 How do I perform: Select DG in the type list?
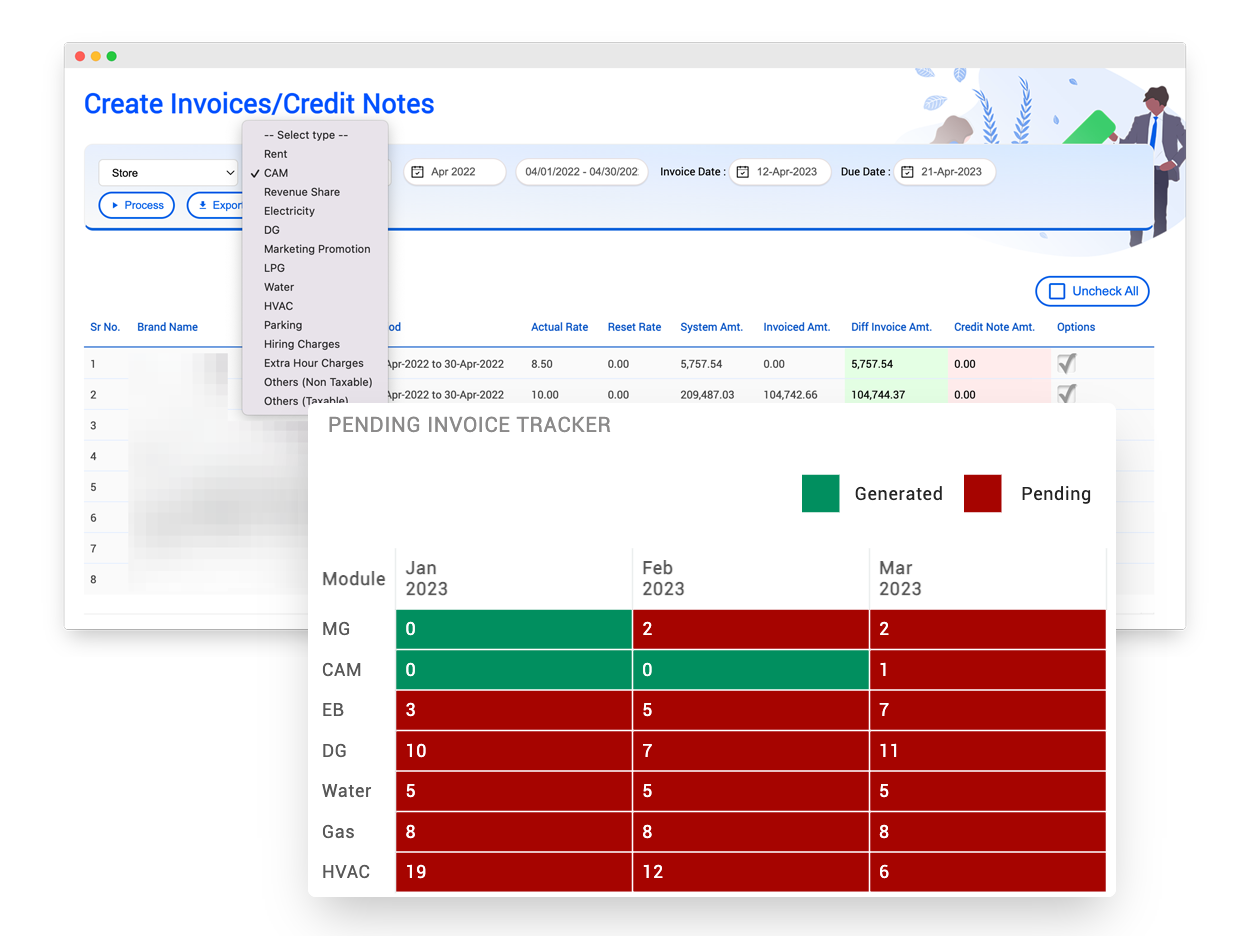(272, 230)
